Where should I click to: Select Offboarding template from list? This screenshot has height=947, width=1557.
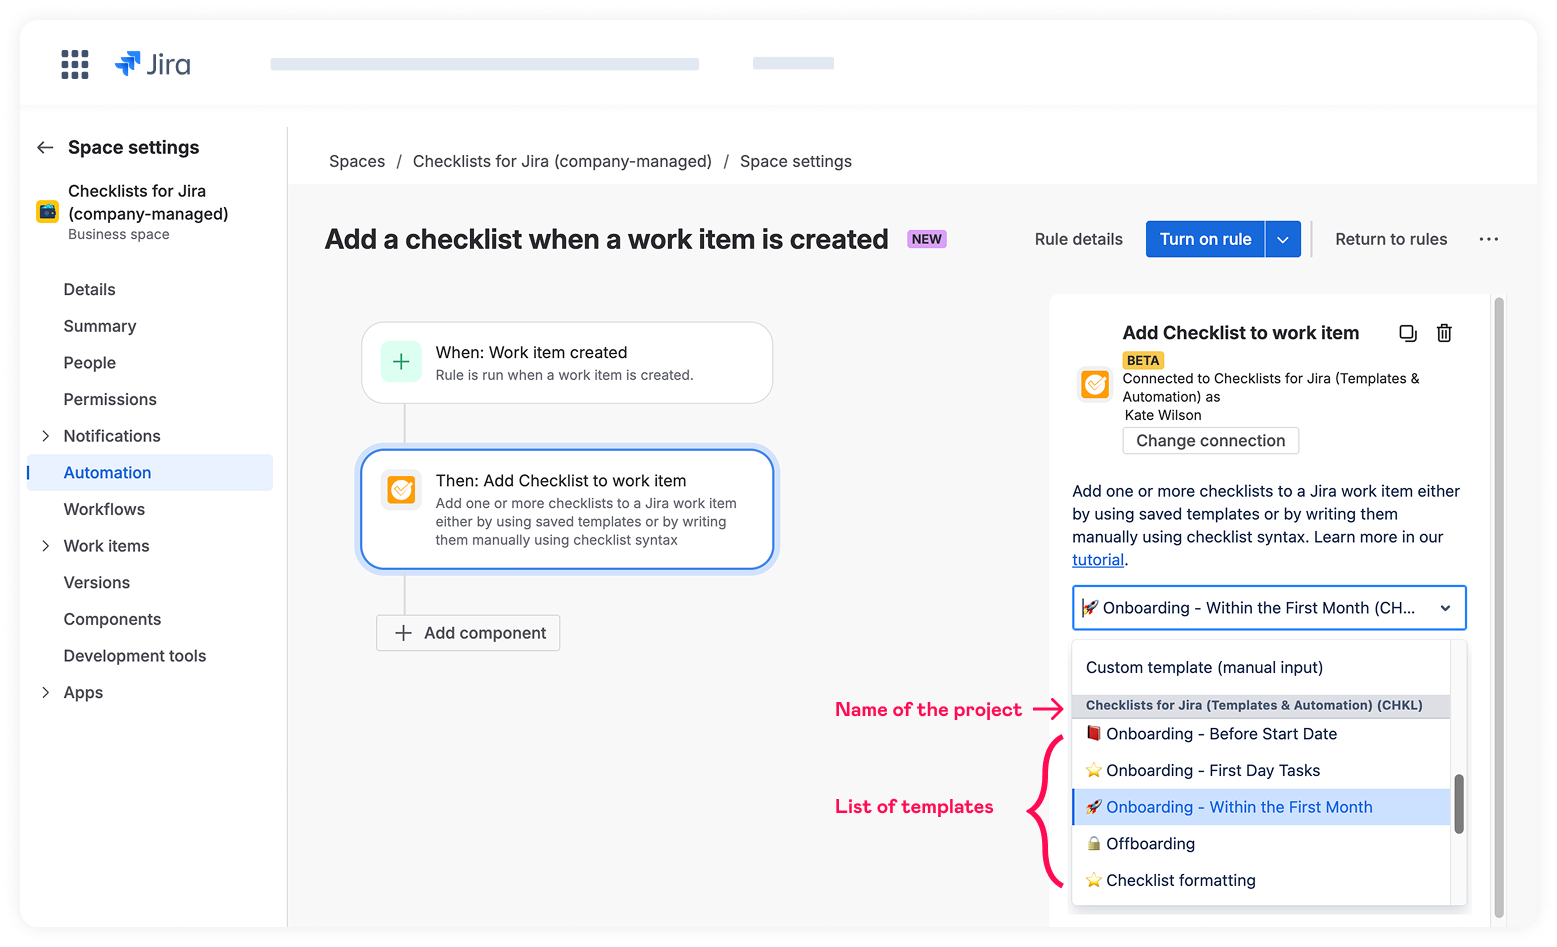coord(1150,844)
